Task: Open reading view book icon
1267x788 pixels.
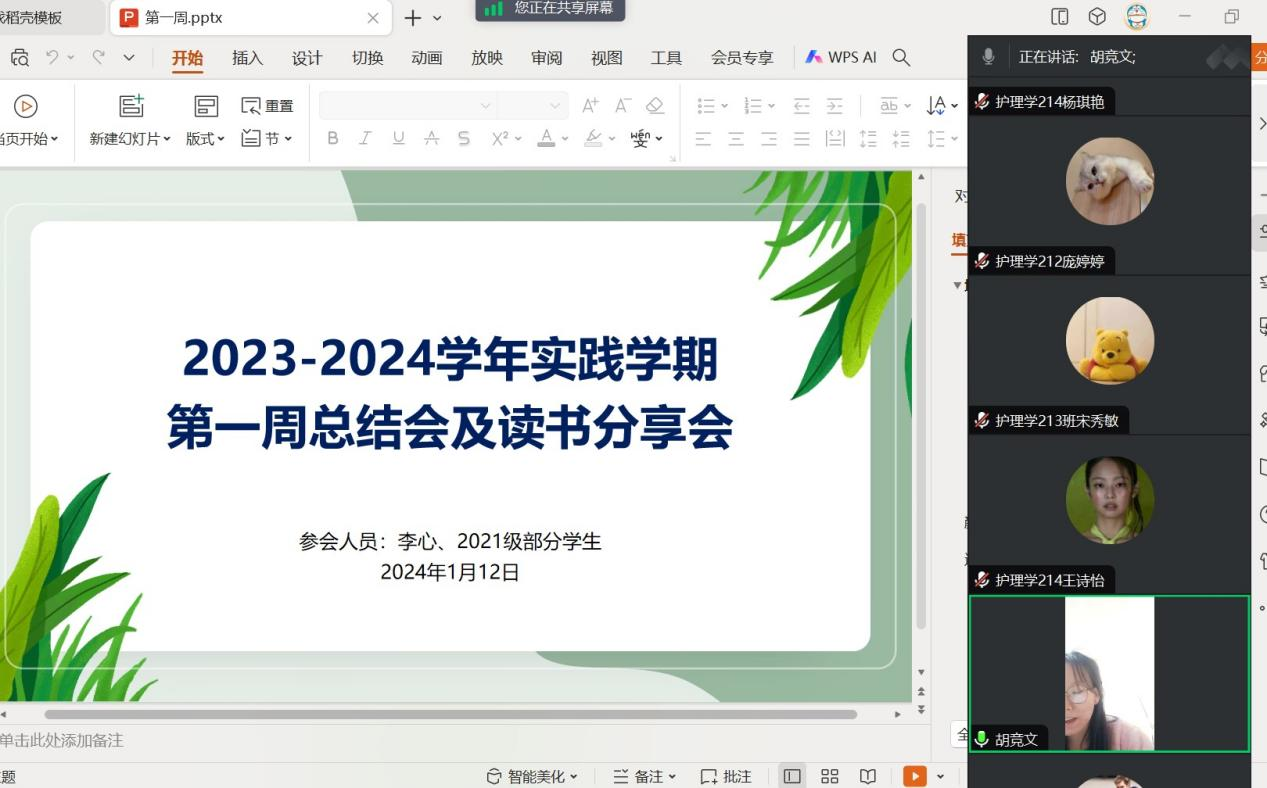Action: pos(868,776)
